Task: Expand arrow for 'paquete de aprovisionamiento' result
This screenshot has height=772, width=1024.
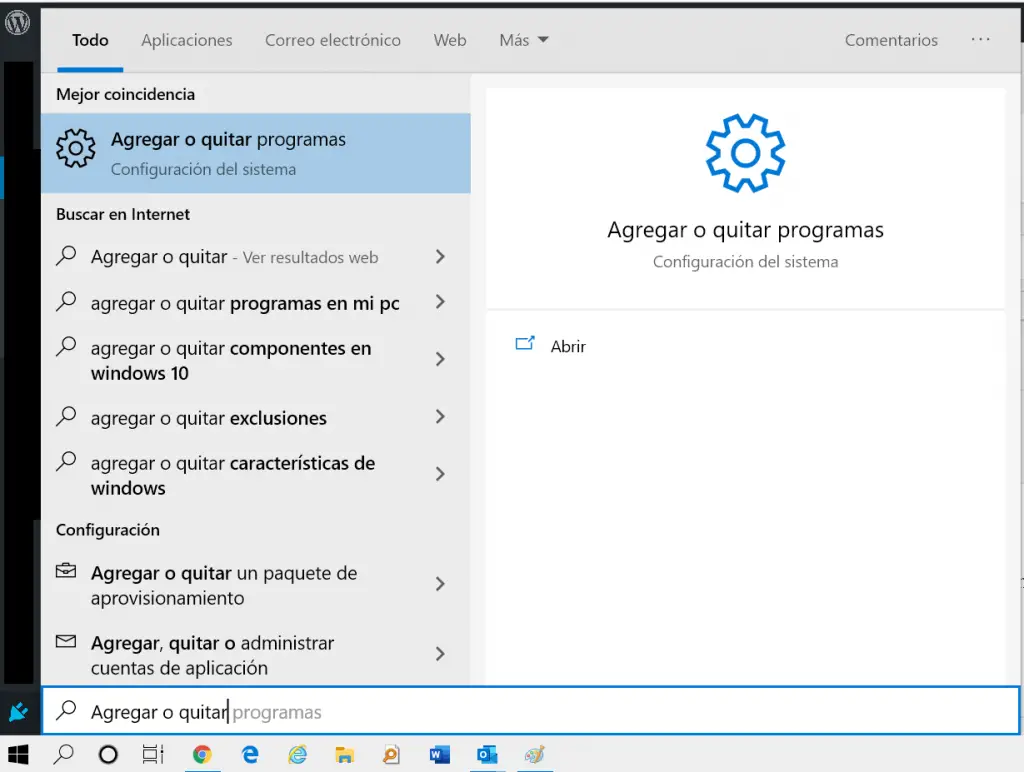Action: pos(440,584)
